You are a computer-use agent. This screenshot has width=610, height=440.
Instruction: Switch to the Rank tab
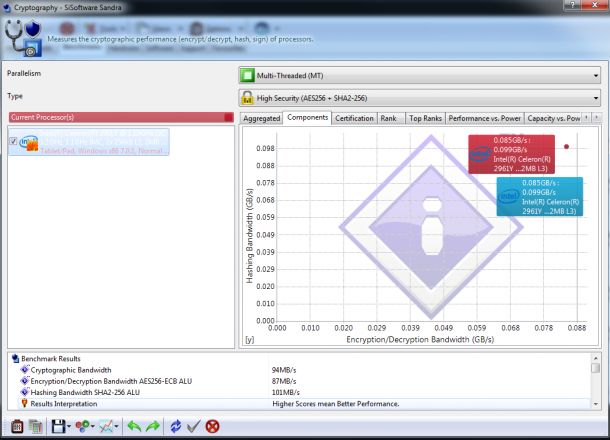pyautogui.click(x=391, y=118)
